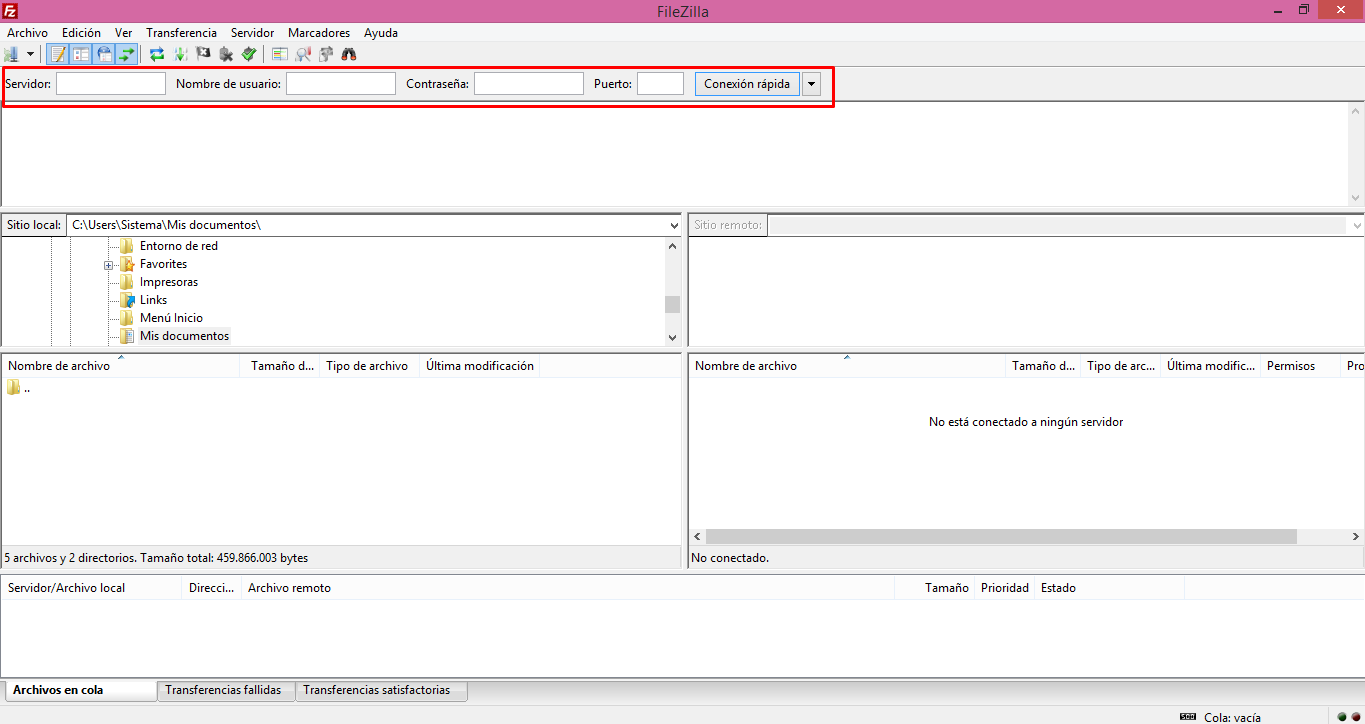
Task: Click binoculars file search icon
Action: pyautogui.click(x=349, y=54)
